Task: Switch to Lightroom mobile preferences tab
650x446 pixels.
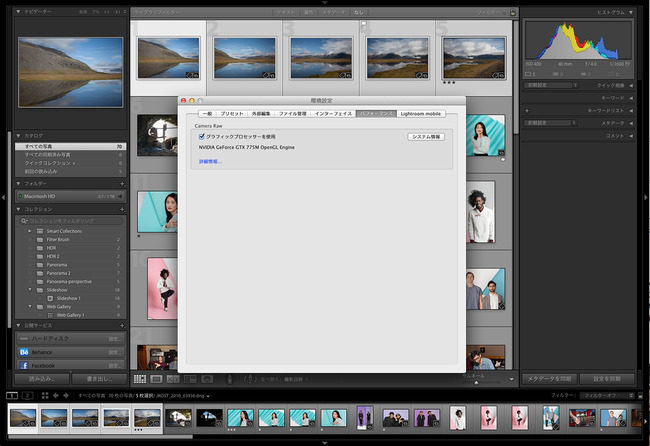Action: pyautogui.click(x=421, y=114)
